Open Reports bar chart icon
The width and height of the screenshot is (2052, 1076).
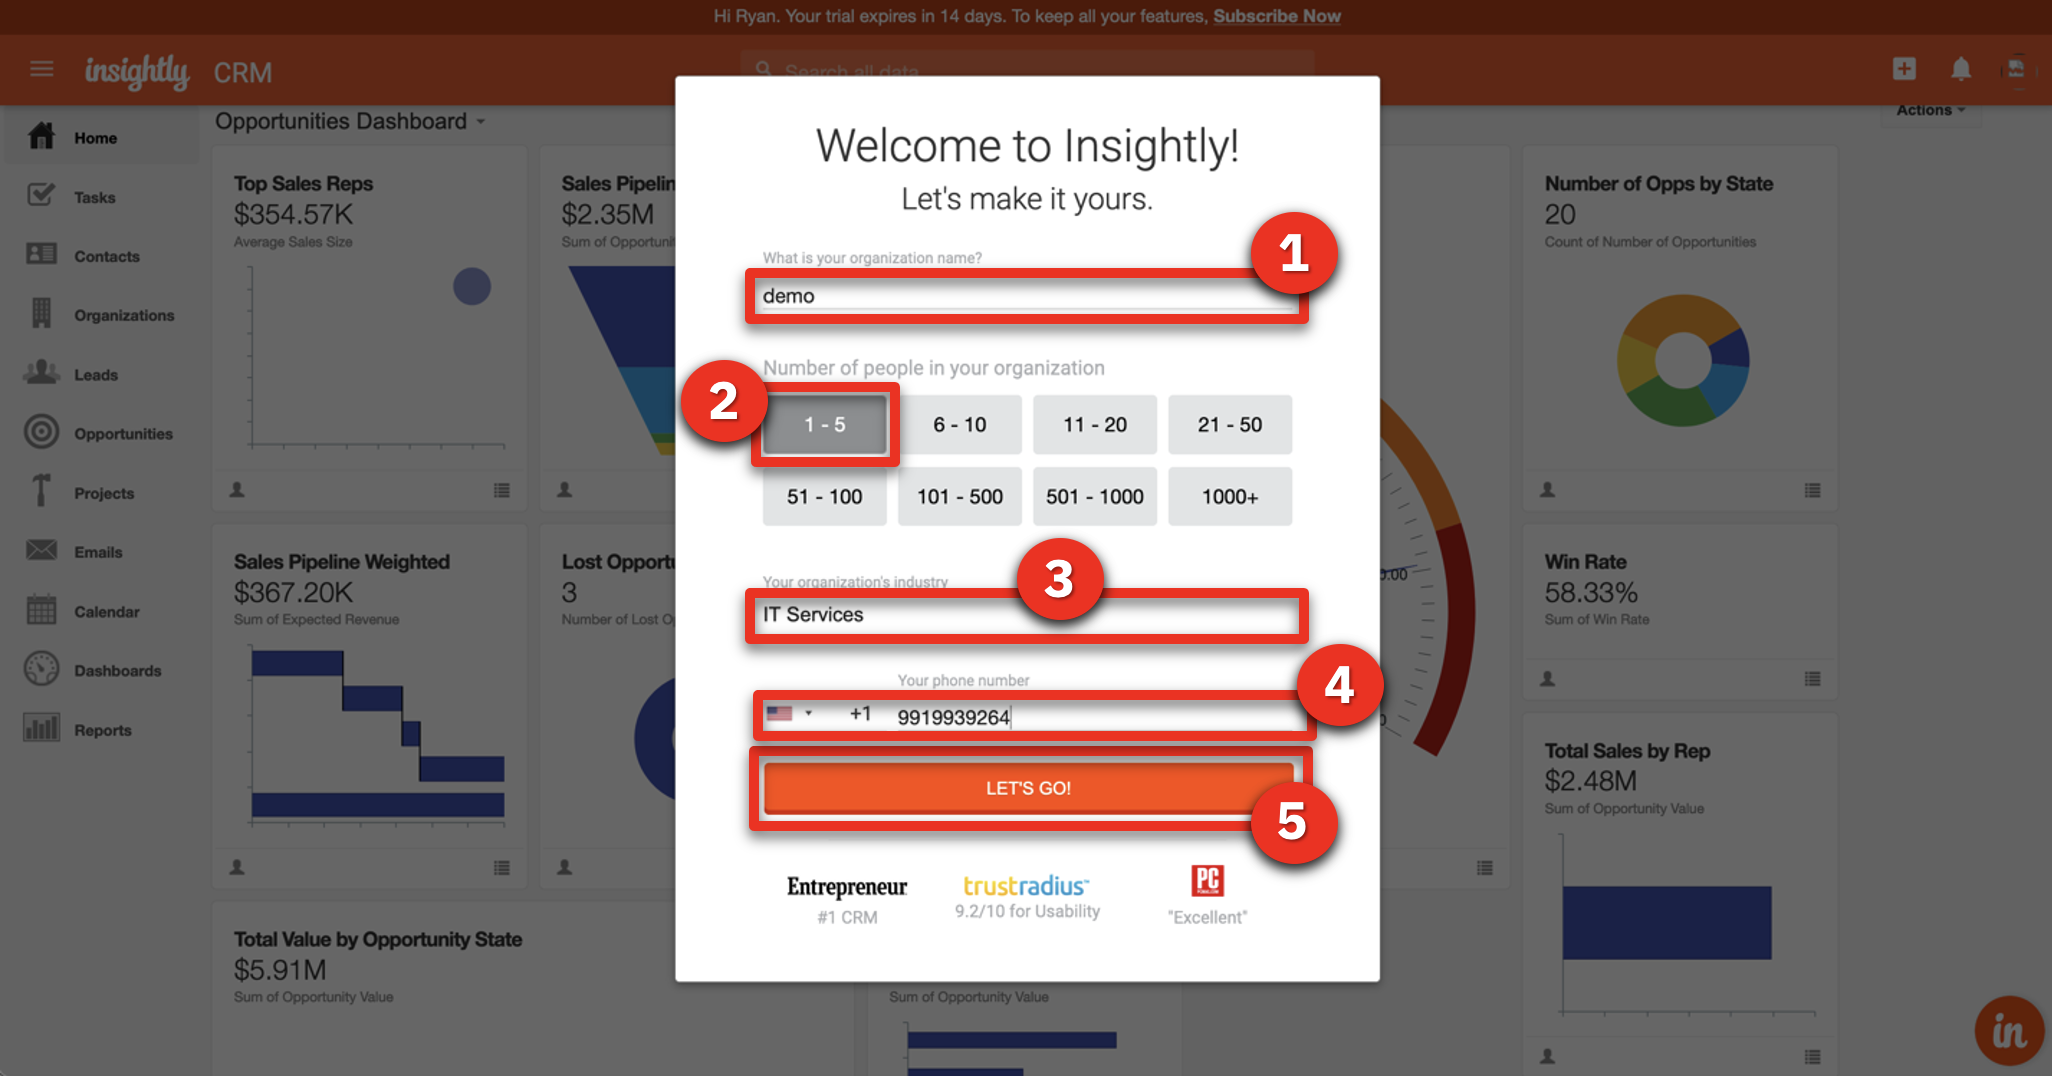pos(41,728)
